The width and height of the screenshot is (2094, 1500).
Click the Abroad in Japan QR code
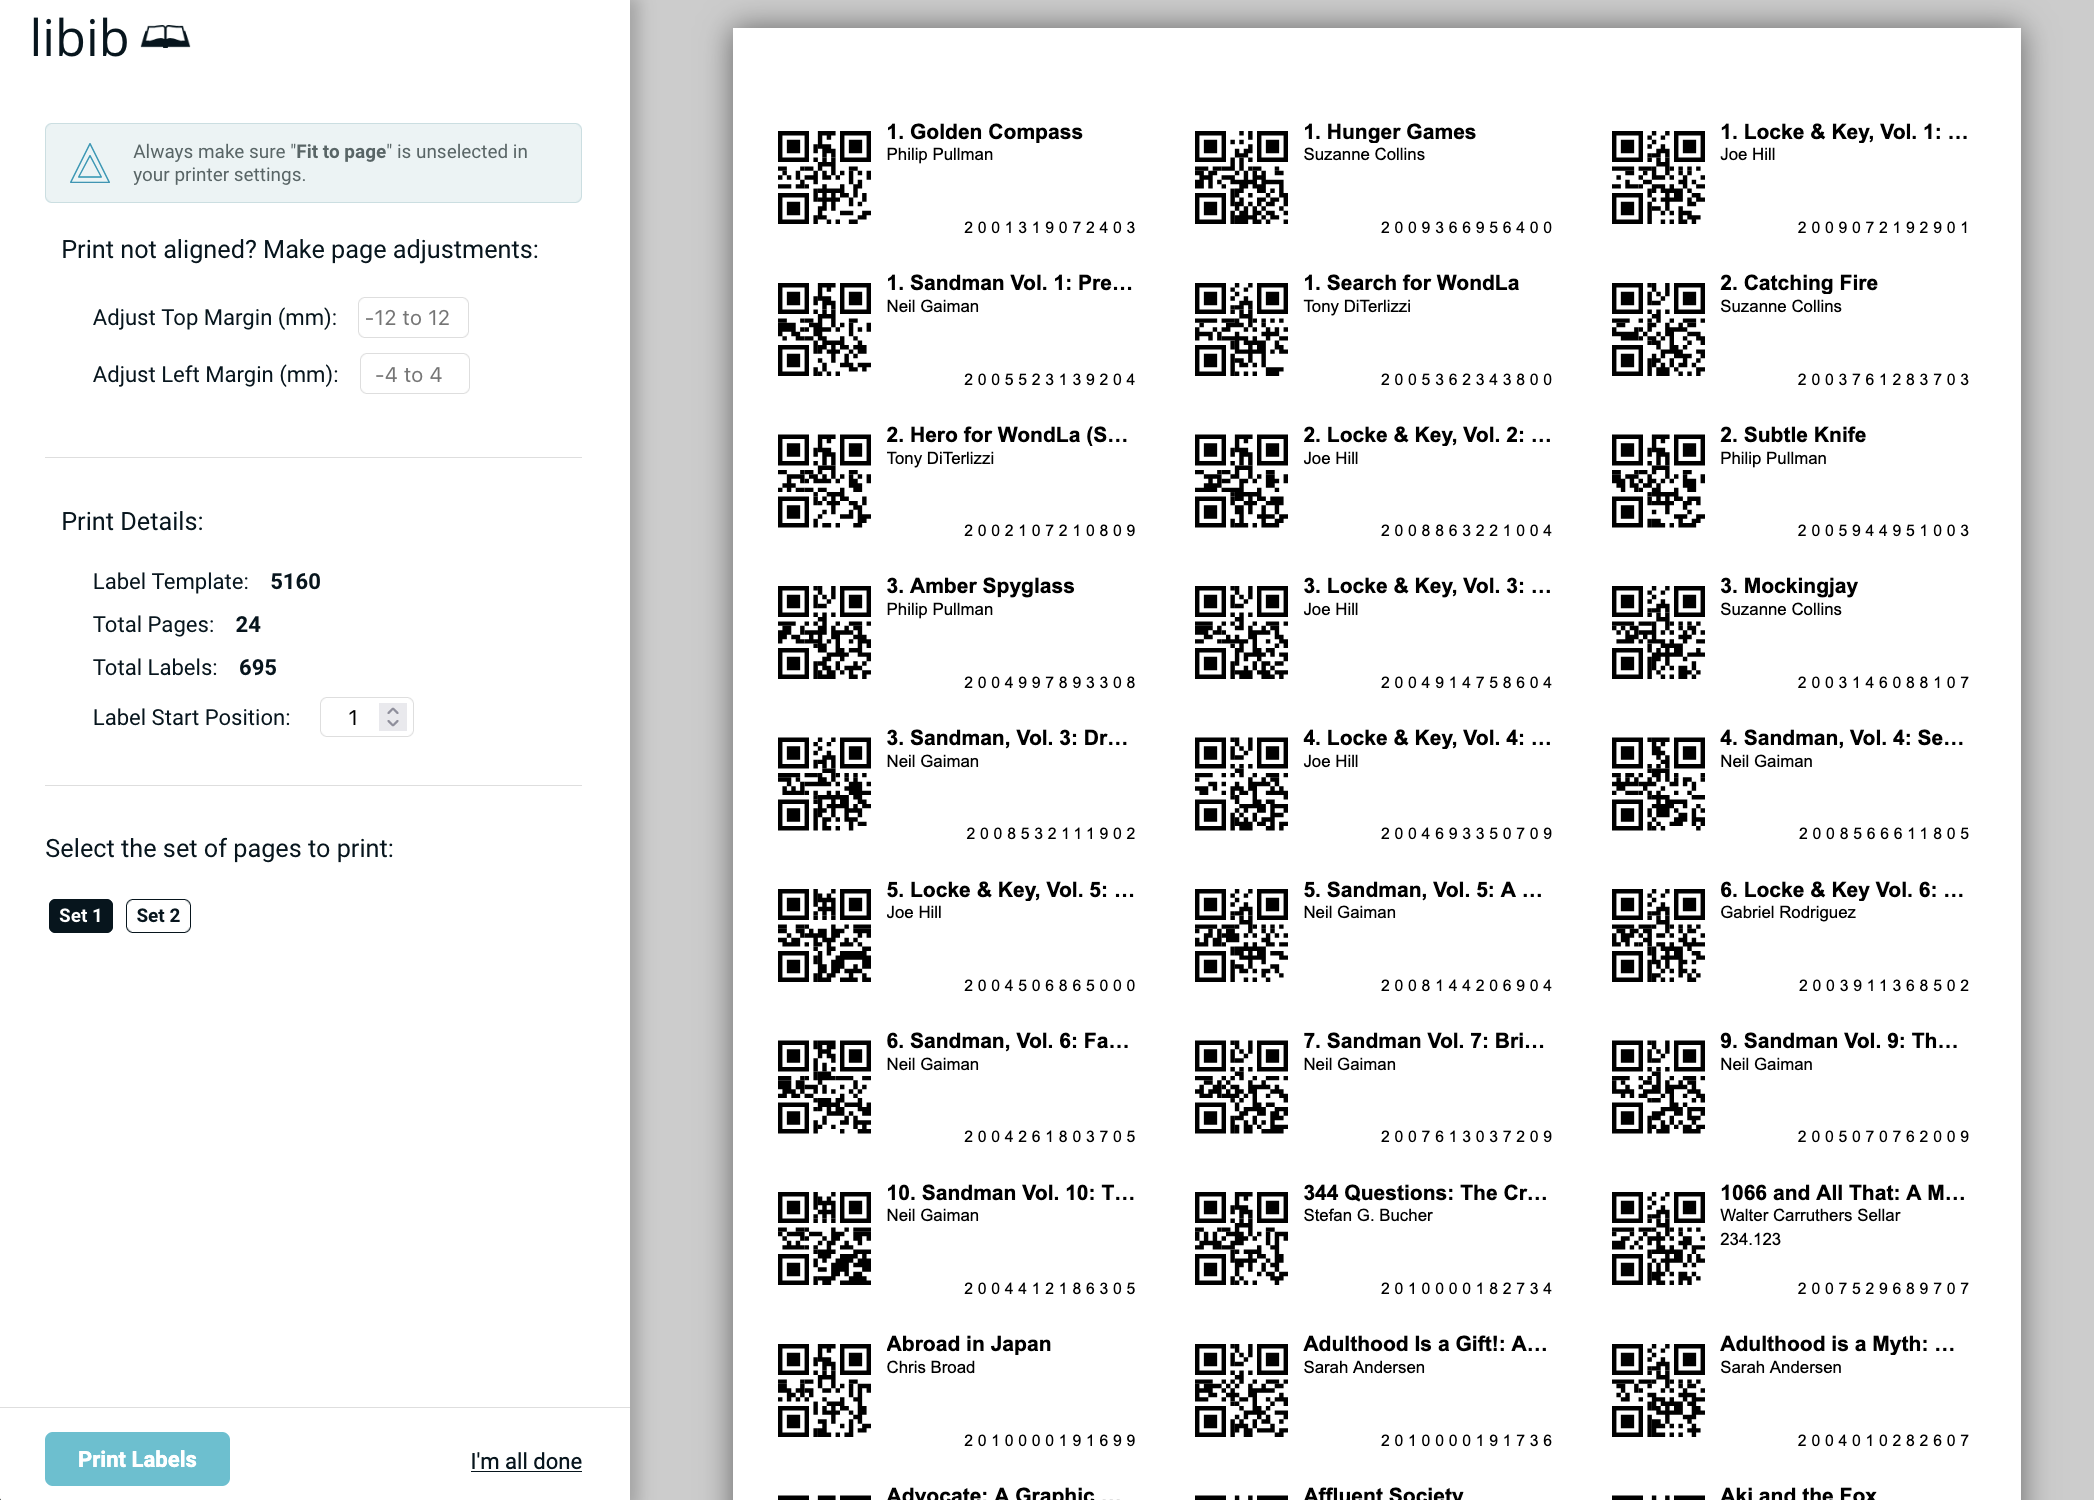tap(823, 1388)
